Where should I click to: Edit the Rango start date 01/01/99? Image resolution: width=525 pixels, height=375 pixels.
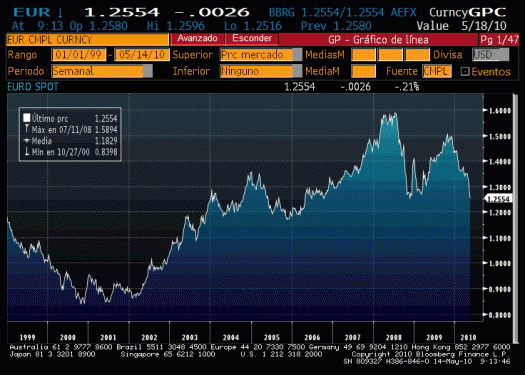pyautogui.click(x=79, y=55)
